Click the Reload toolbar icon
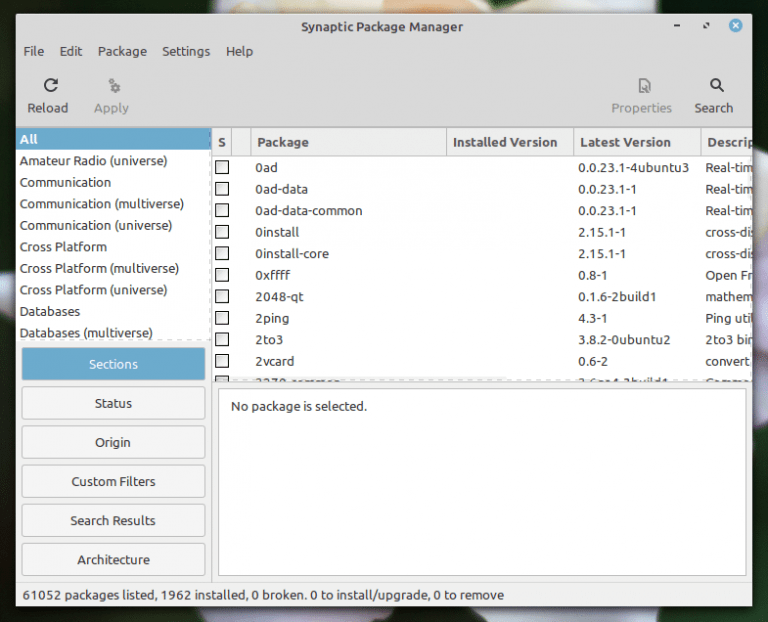Screen dimensions: 768x622 point(50,86)
